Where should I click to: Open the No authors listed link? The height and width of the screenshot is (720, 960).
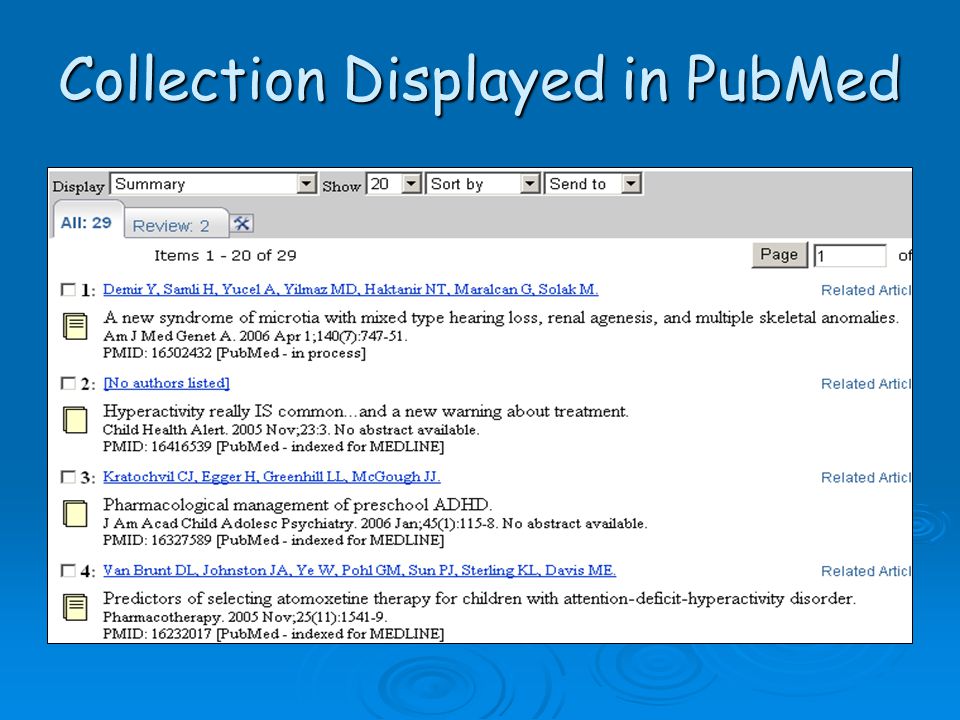pos(167,383)
